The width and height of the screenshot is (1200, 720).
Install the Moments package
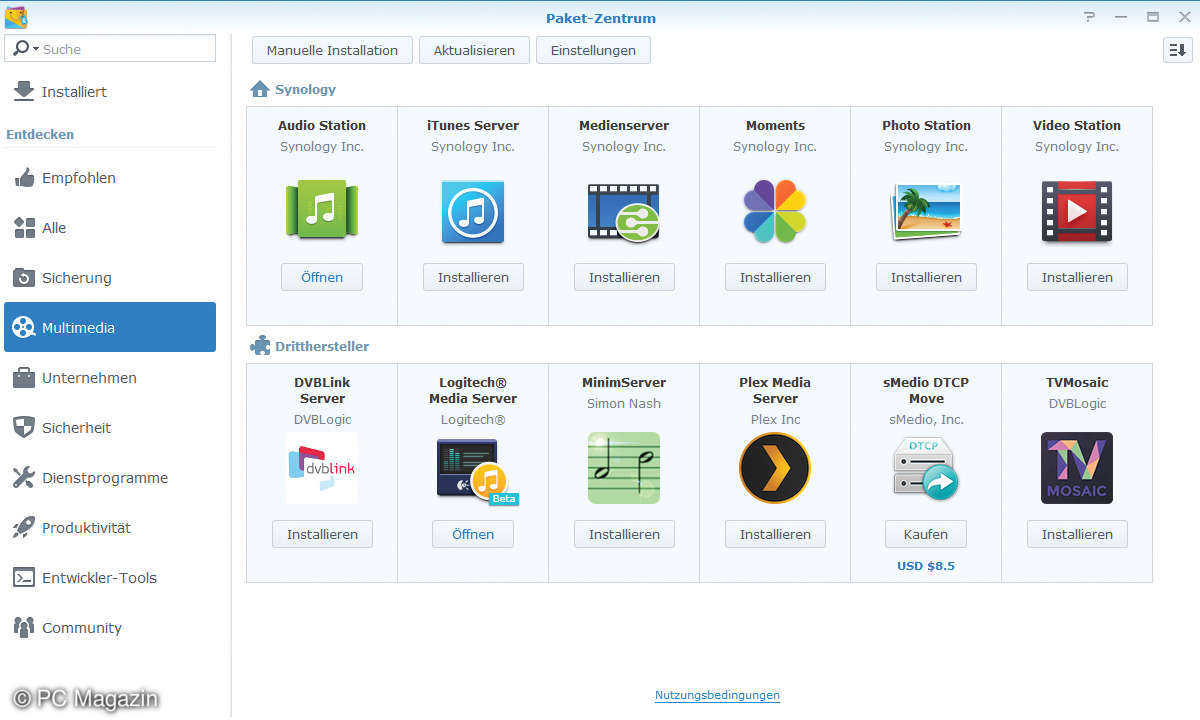click(775, 277)
